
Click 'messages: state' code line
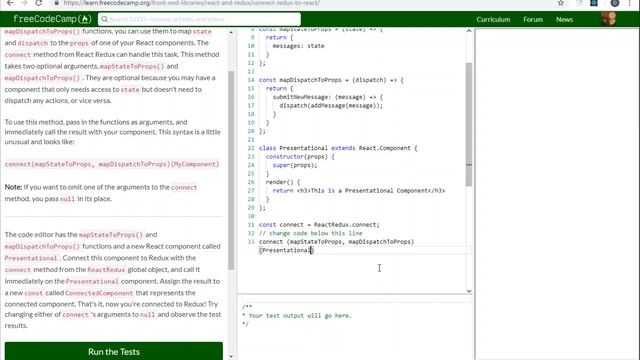(x=298, y=46)
